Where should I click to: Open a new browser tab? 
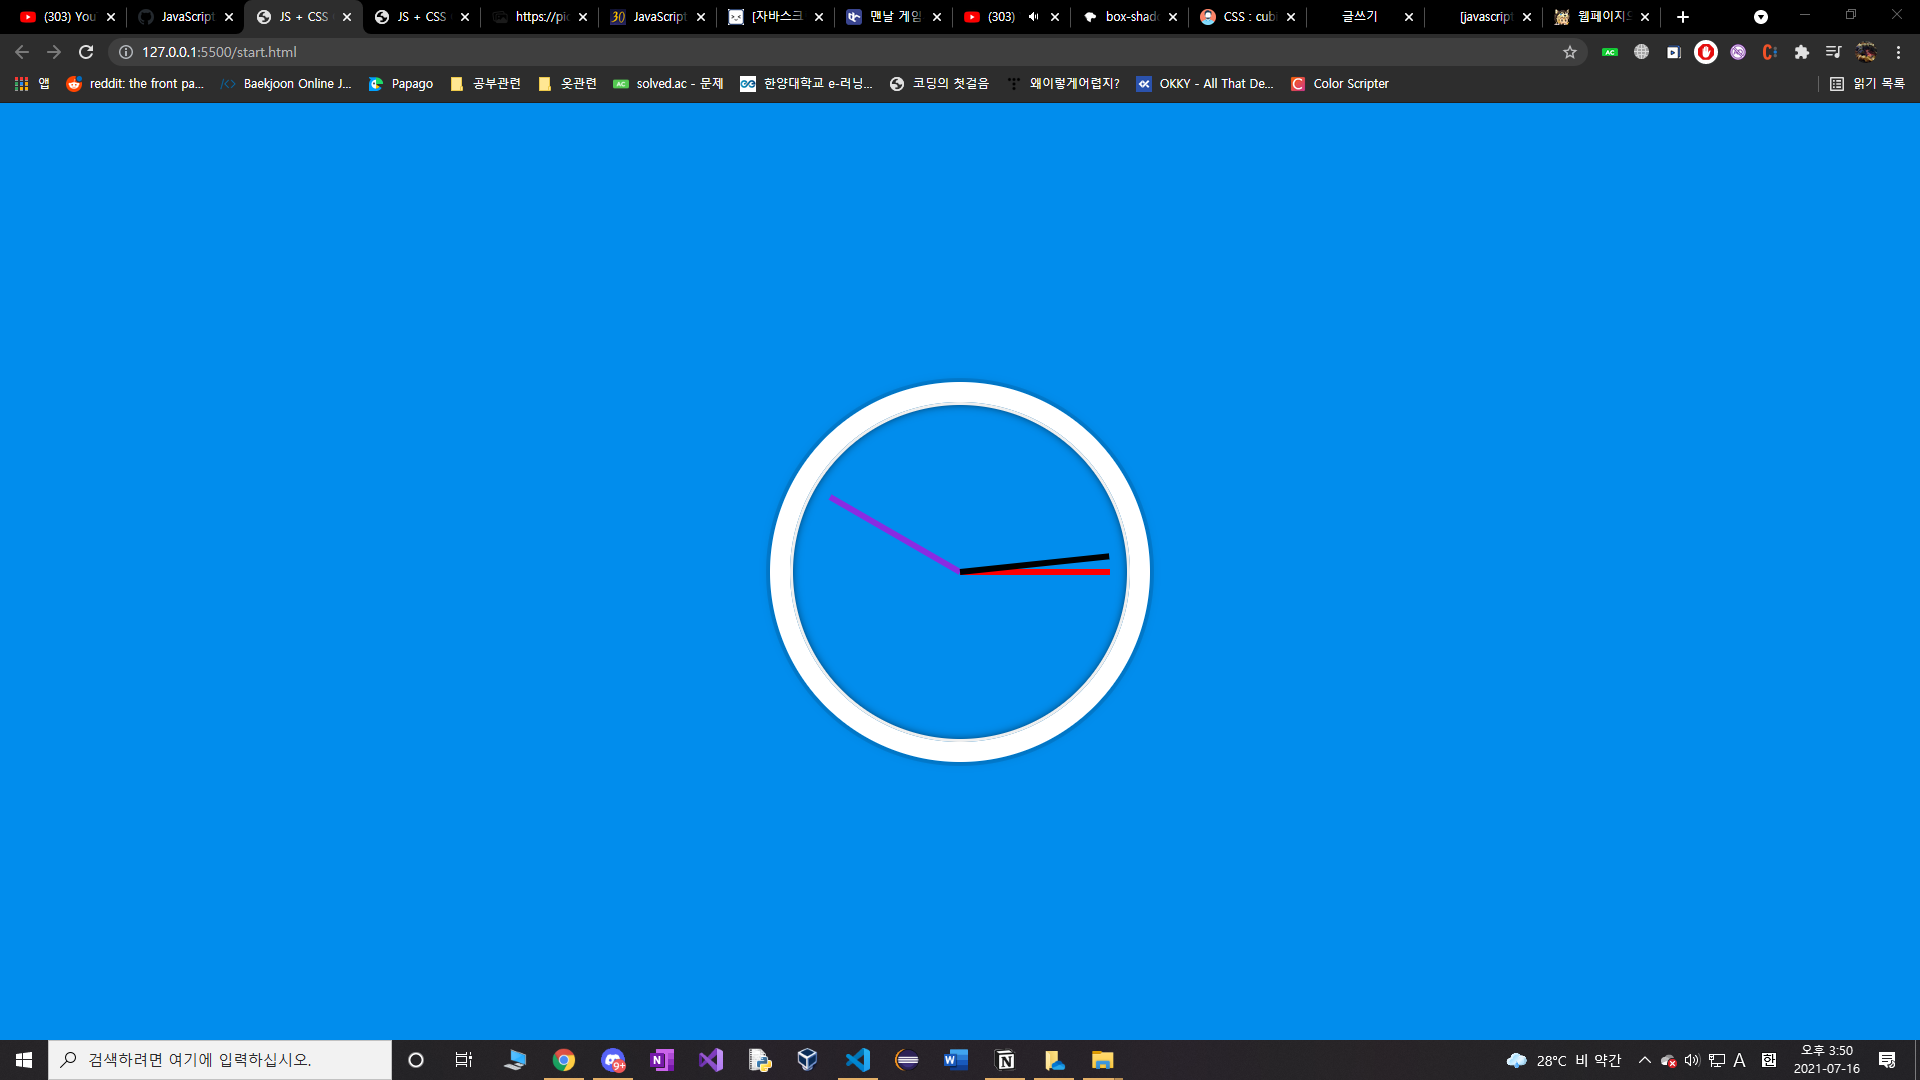1683,17
